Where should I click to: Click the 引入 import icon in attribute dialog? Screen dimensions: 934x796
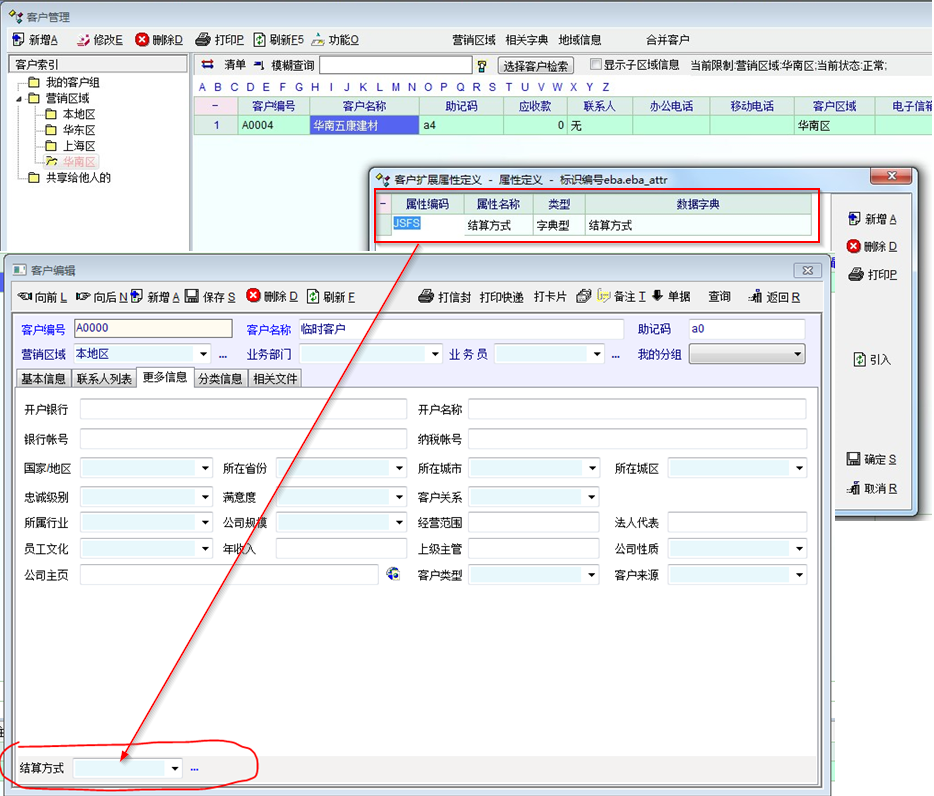(859, 360)
